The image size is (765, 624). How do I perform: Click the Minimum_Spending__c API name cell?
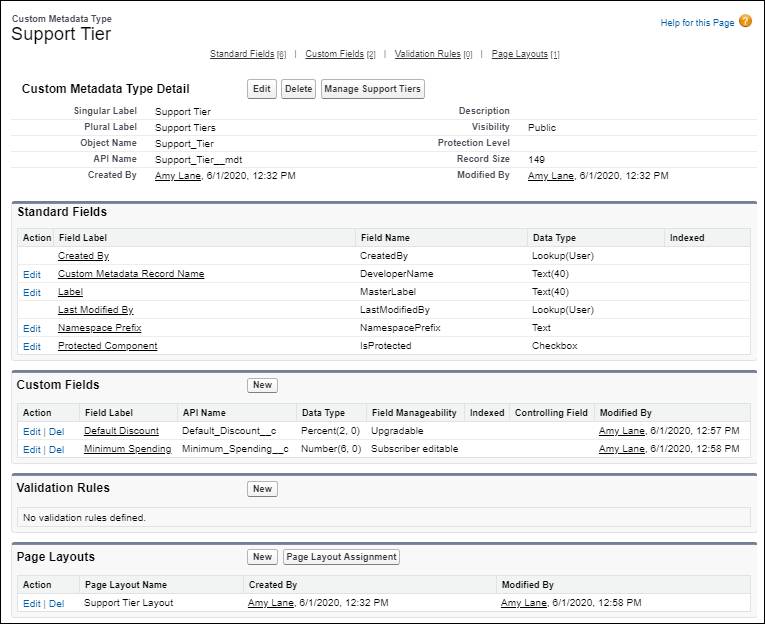click(x=235, y=449)
